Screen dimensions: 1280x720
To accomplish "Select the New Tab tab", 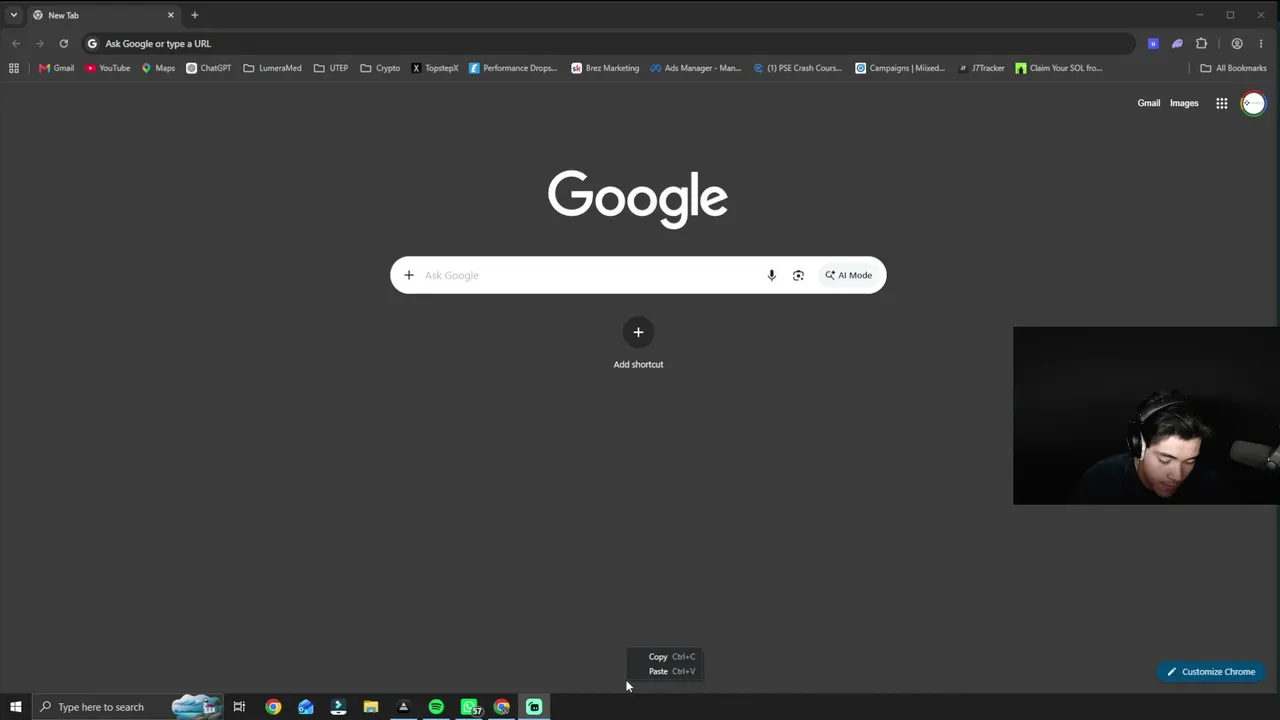I will [x=104, y=15].
